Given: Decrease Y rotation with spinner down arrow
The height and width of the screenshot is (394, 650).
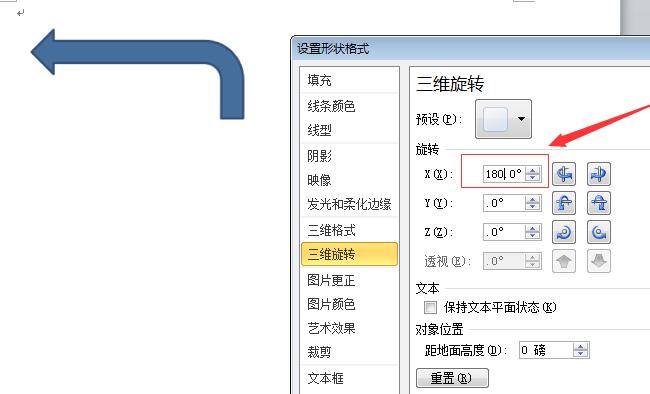Looking at the screenshot, I should tap(533, 207).
